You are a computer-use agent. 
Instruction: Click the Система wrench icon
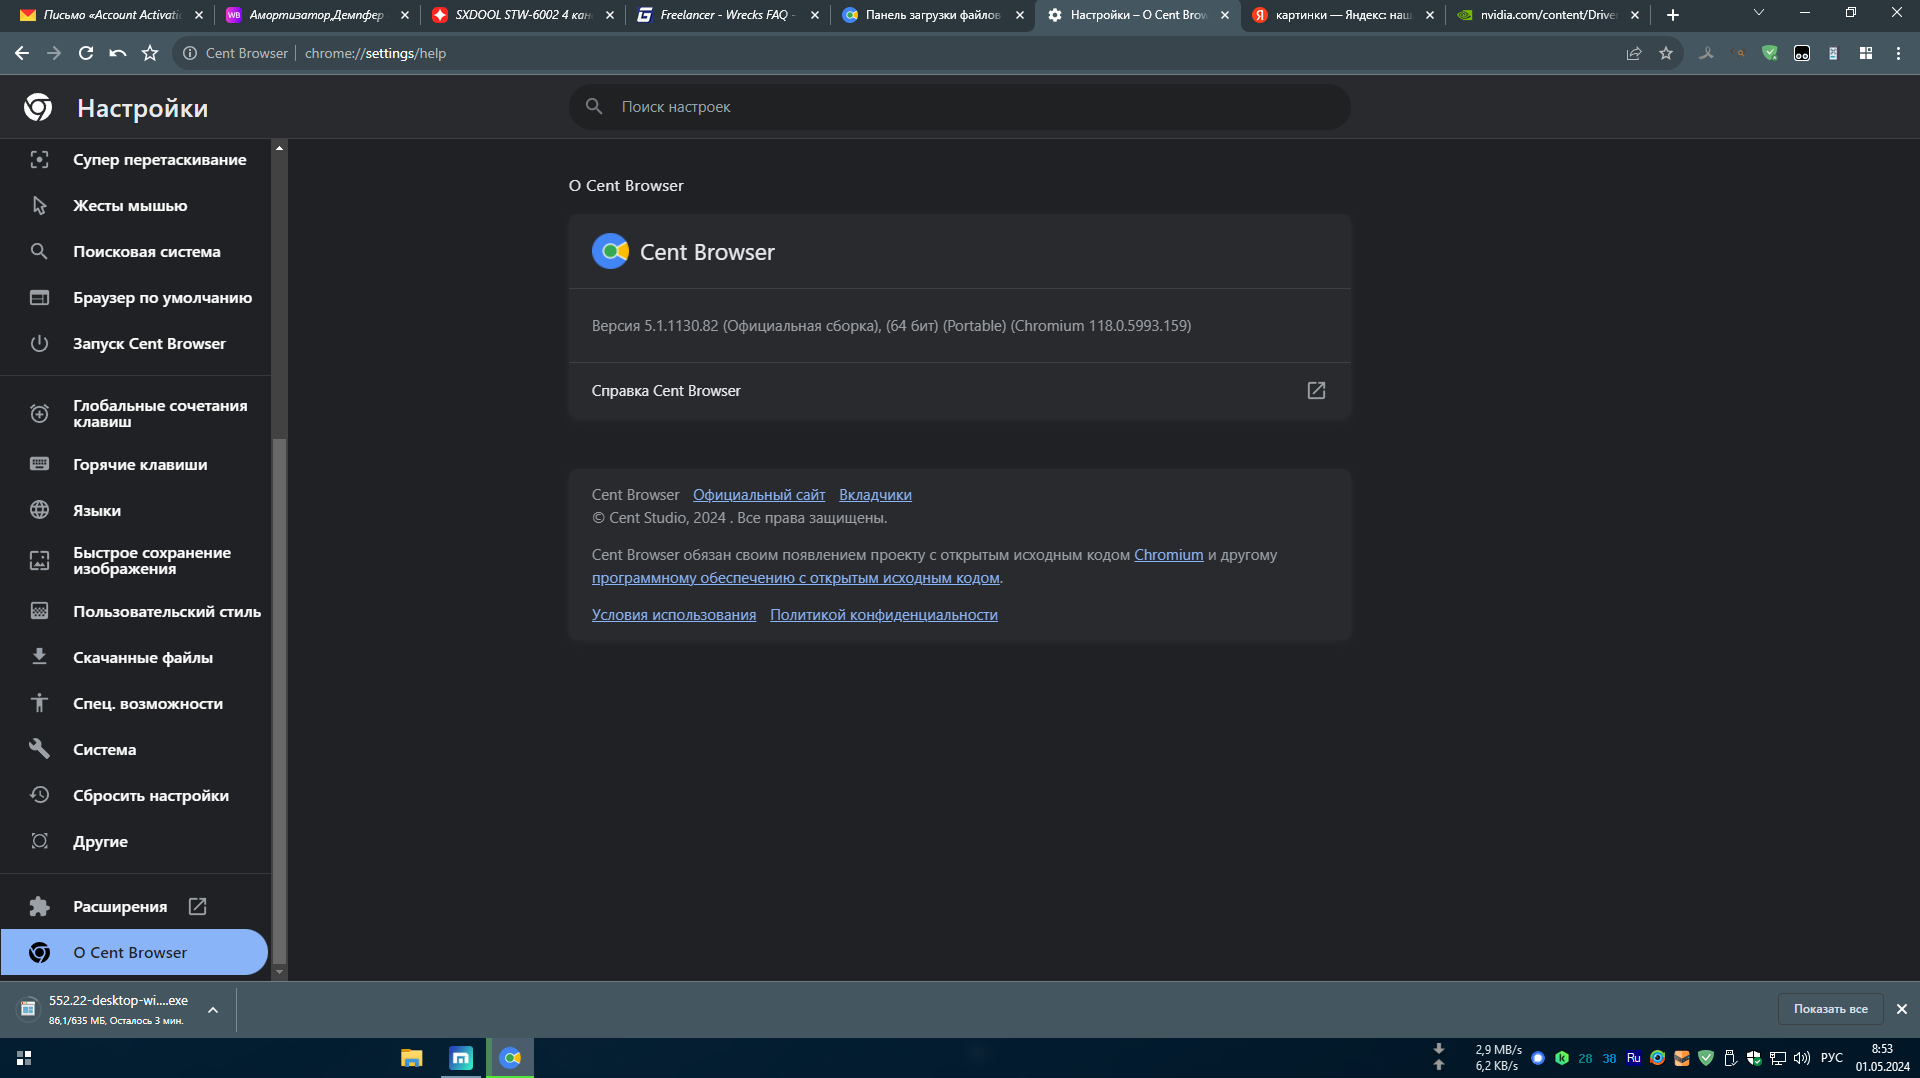pos(39,749)
